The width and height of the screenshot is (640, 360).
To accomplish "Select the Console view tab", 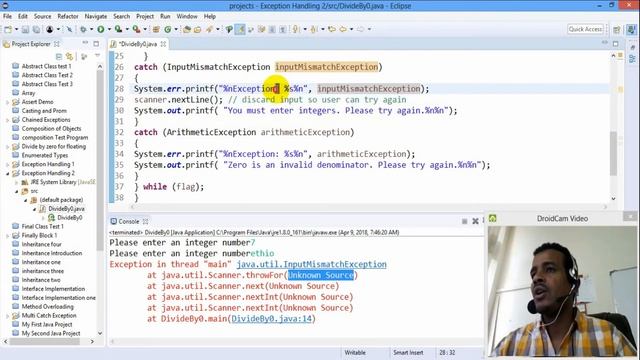I will 129,221.
